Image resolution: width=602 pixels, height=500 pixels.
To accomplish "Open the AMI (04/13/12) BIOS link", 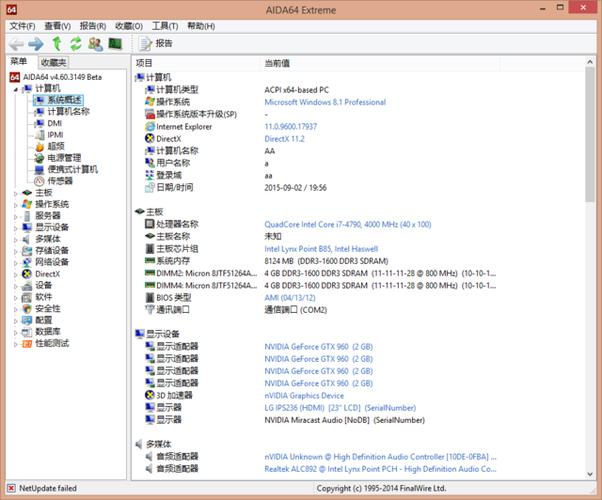I will pos(290,298).
